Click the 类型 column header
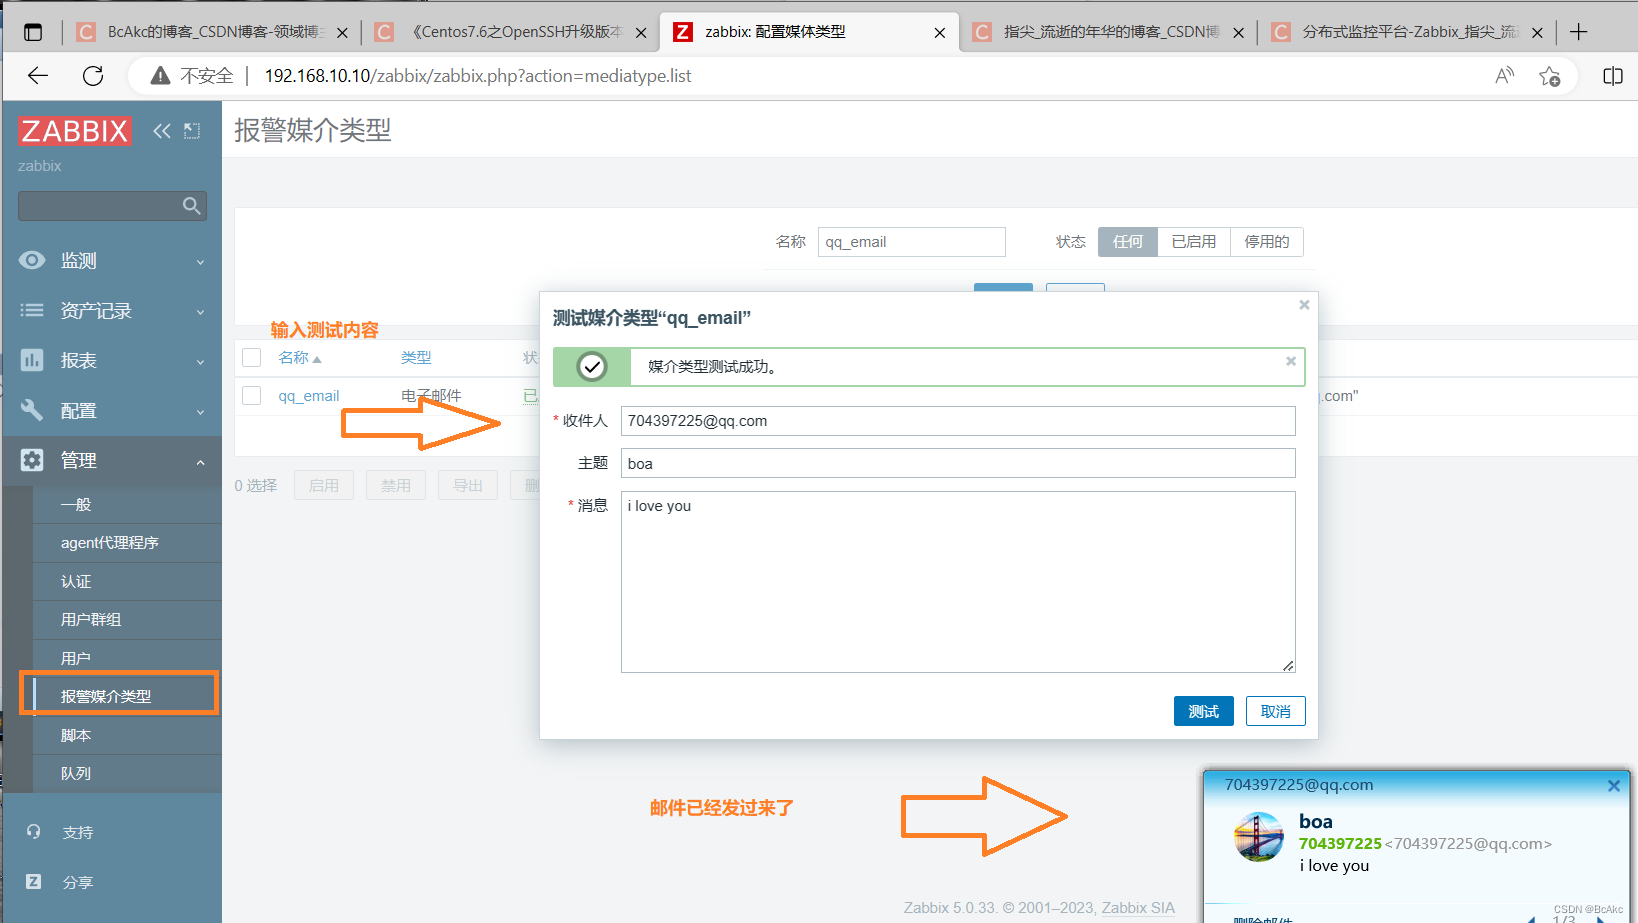Viewport: 1638px width, 923px height. [x=416, y=357]
